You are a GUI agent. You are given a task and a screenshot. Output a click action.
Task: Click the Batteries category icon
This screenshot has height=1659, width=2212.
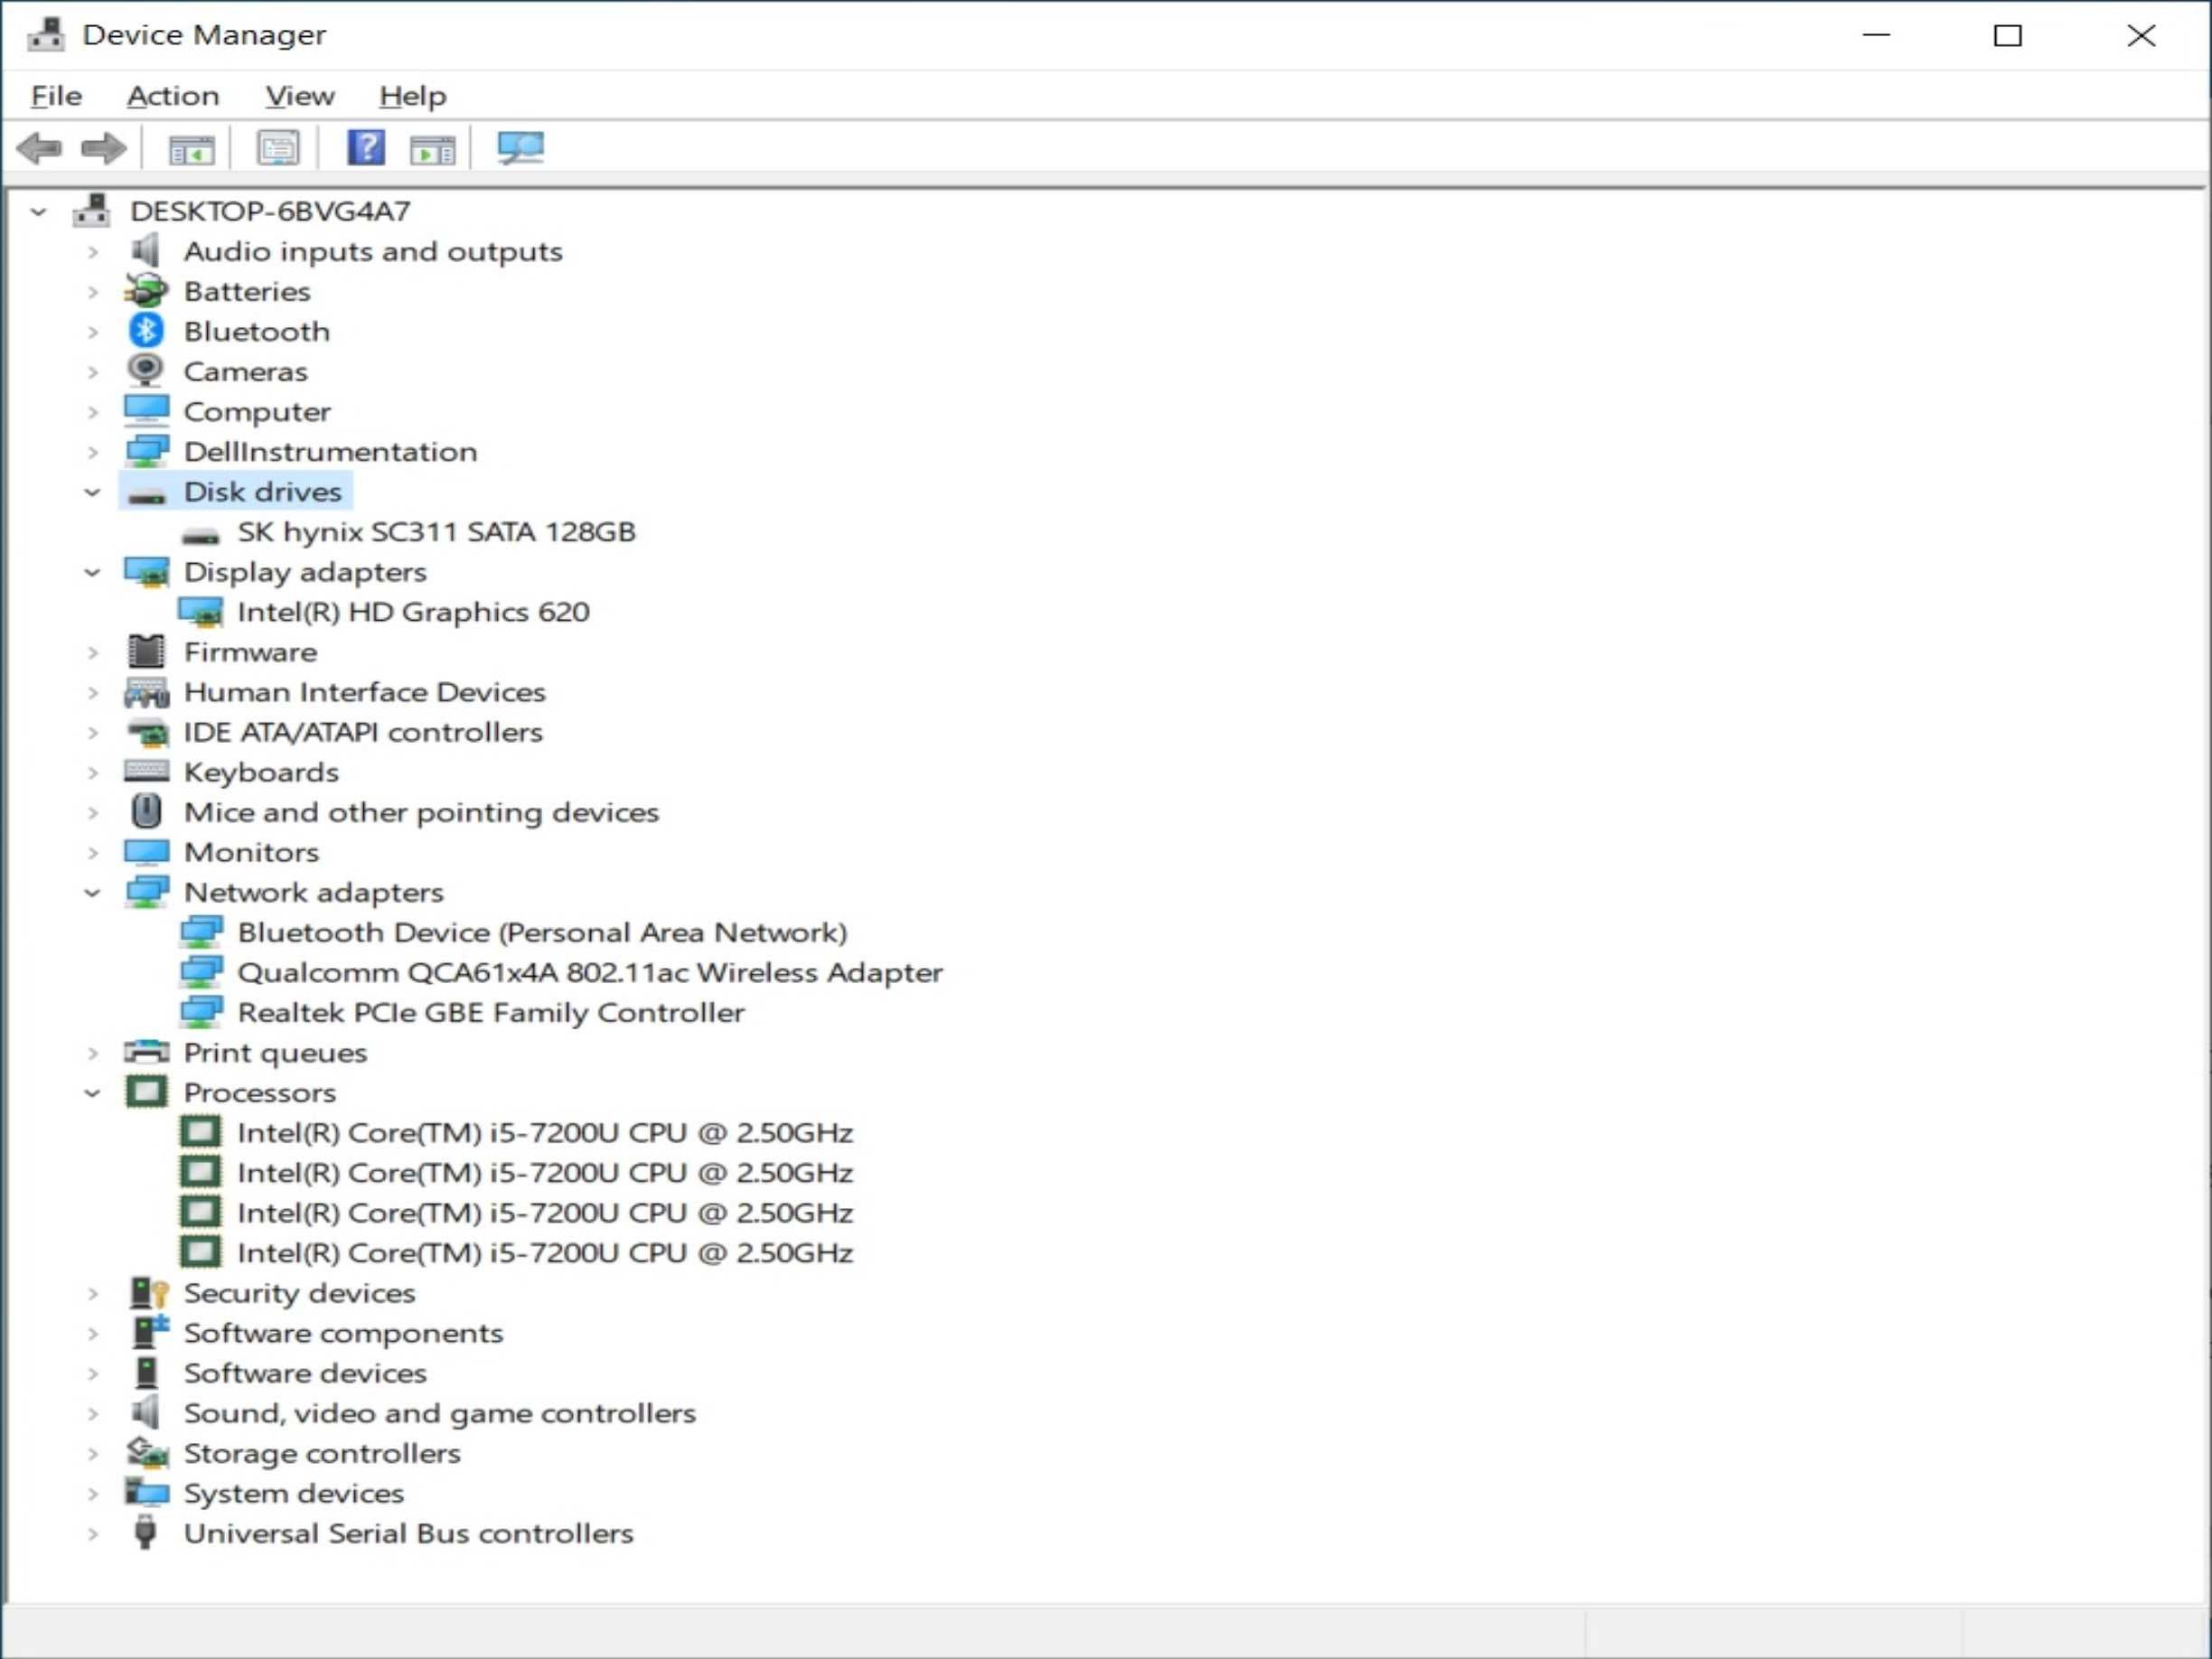coord(146,291)
